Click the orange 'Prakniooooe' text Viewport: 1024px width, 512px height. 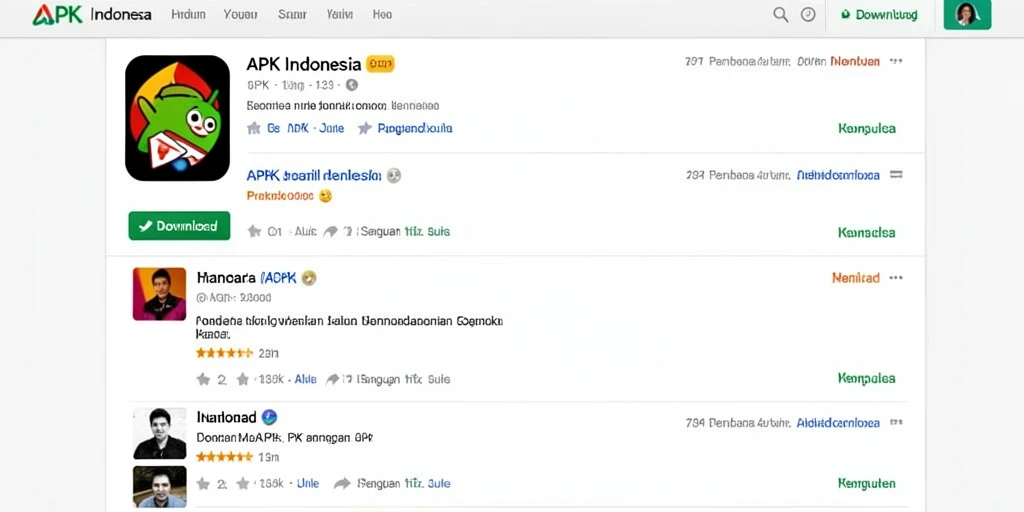[280, 195]
